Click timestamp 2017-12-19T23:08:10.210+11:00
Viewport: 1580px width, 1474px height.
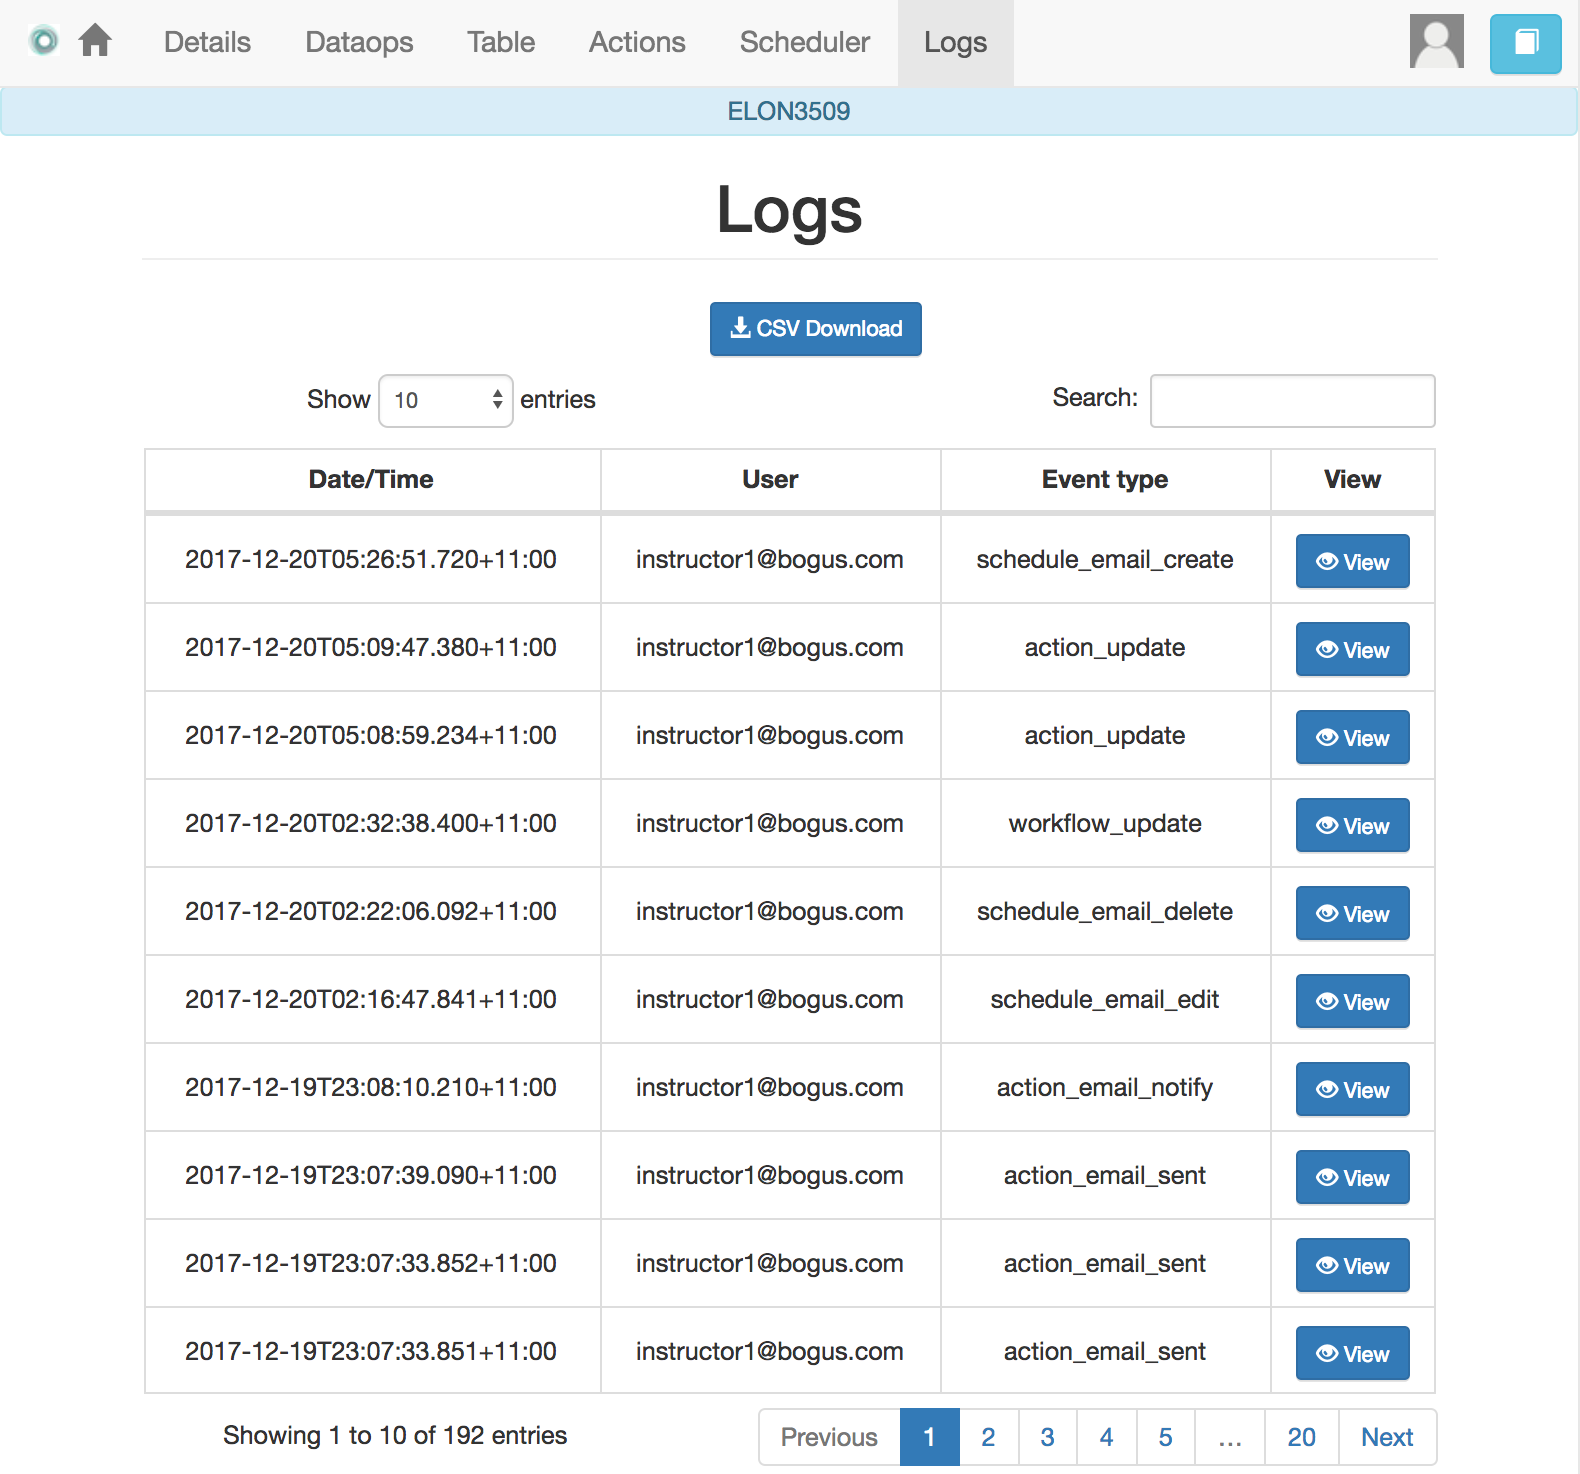371,1087
